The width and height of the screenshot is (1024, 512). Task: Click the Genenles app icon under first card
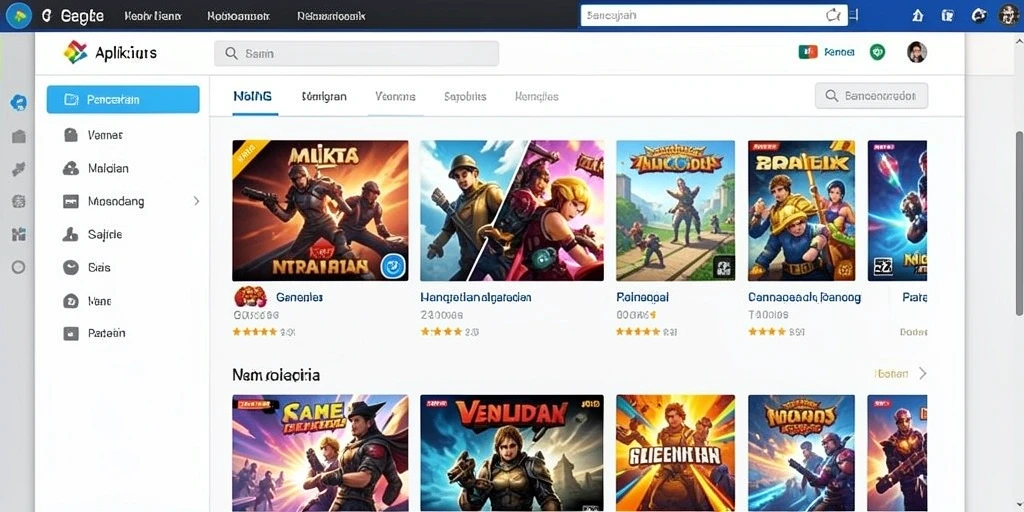[250, 297]
